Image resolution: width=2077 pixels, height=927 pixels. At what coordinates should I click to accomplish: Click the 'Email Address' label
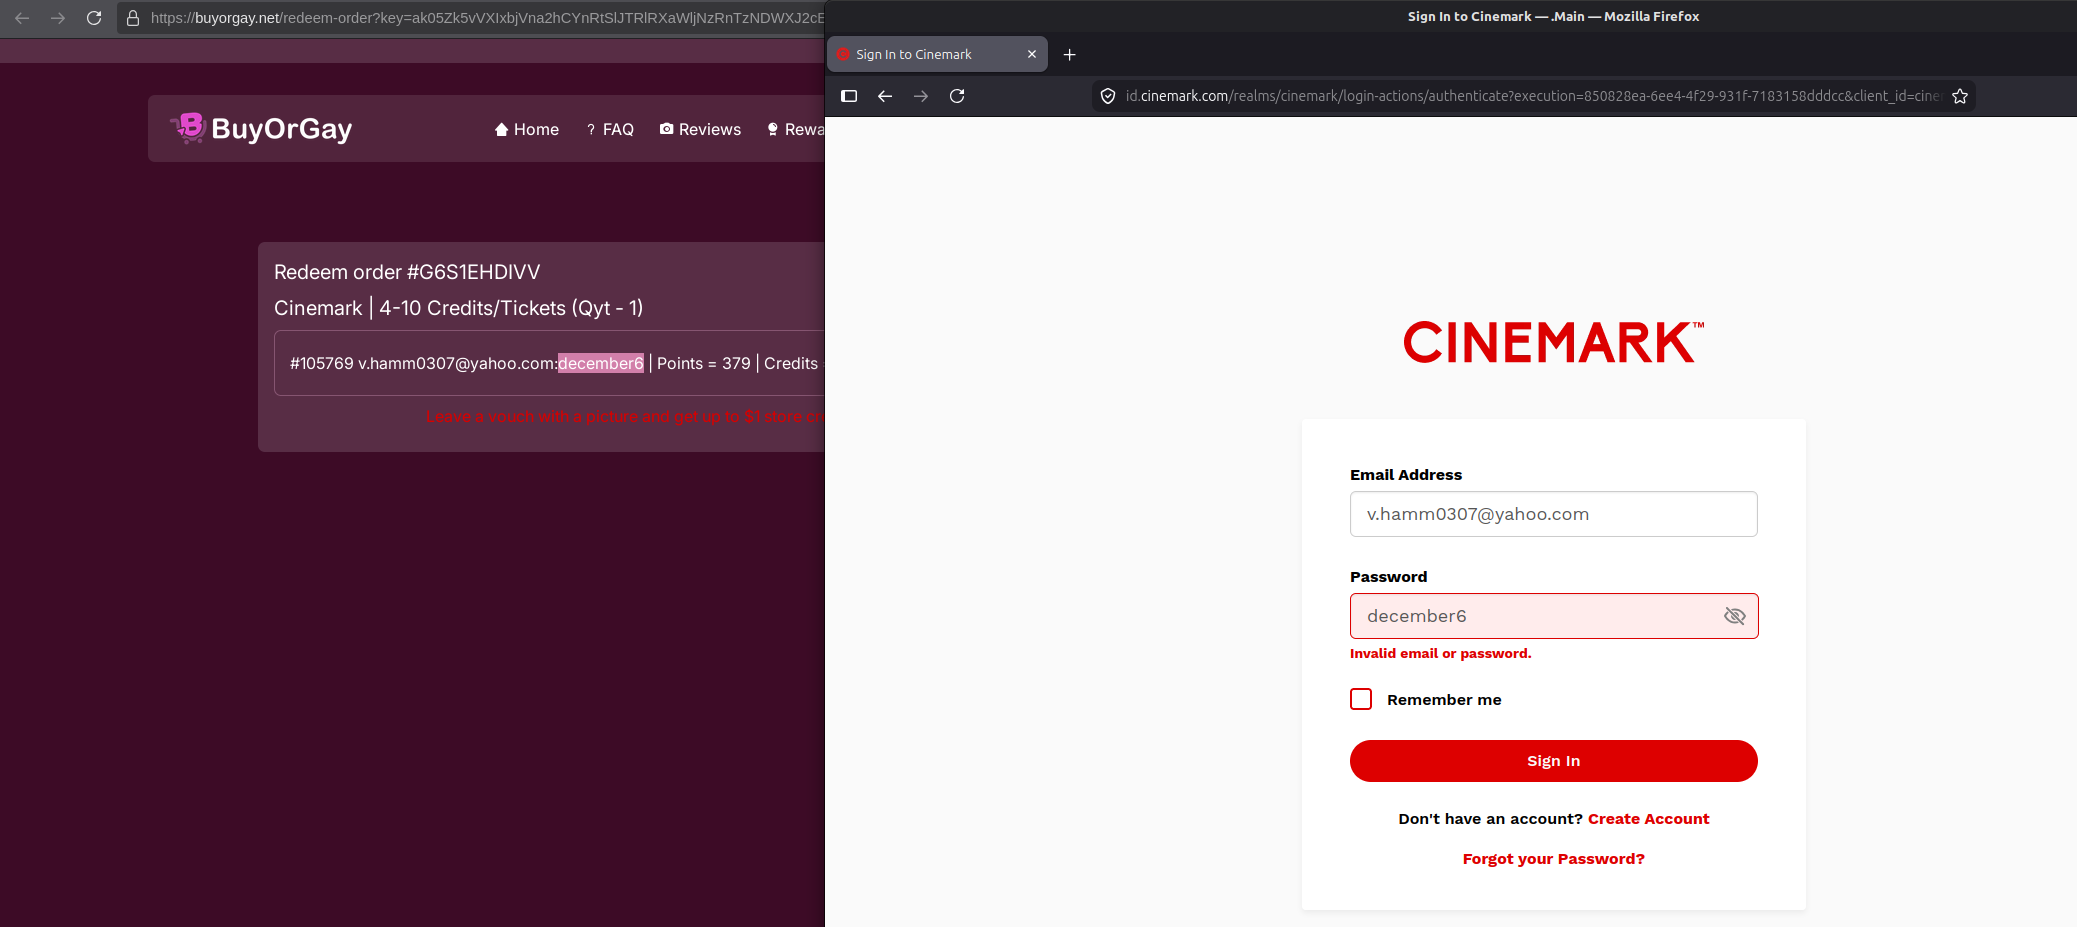click(x=1406, y=475)
